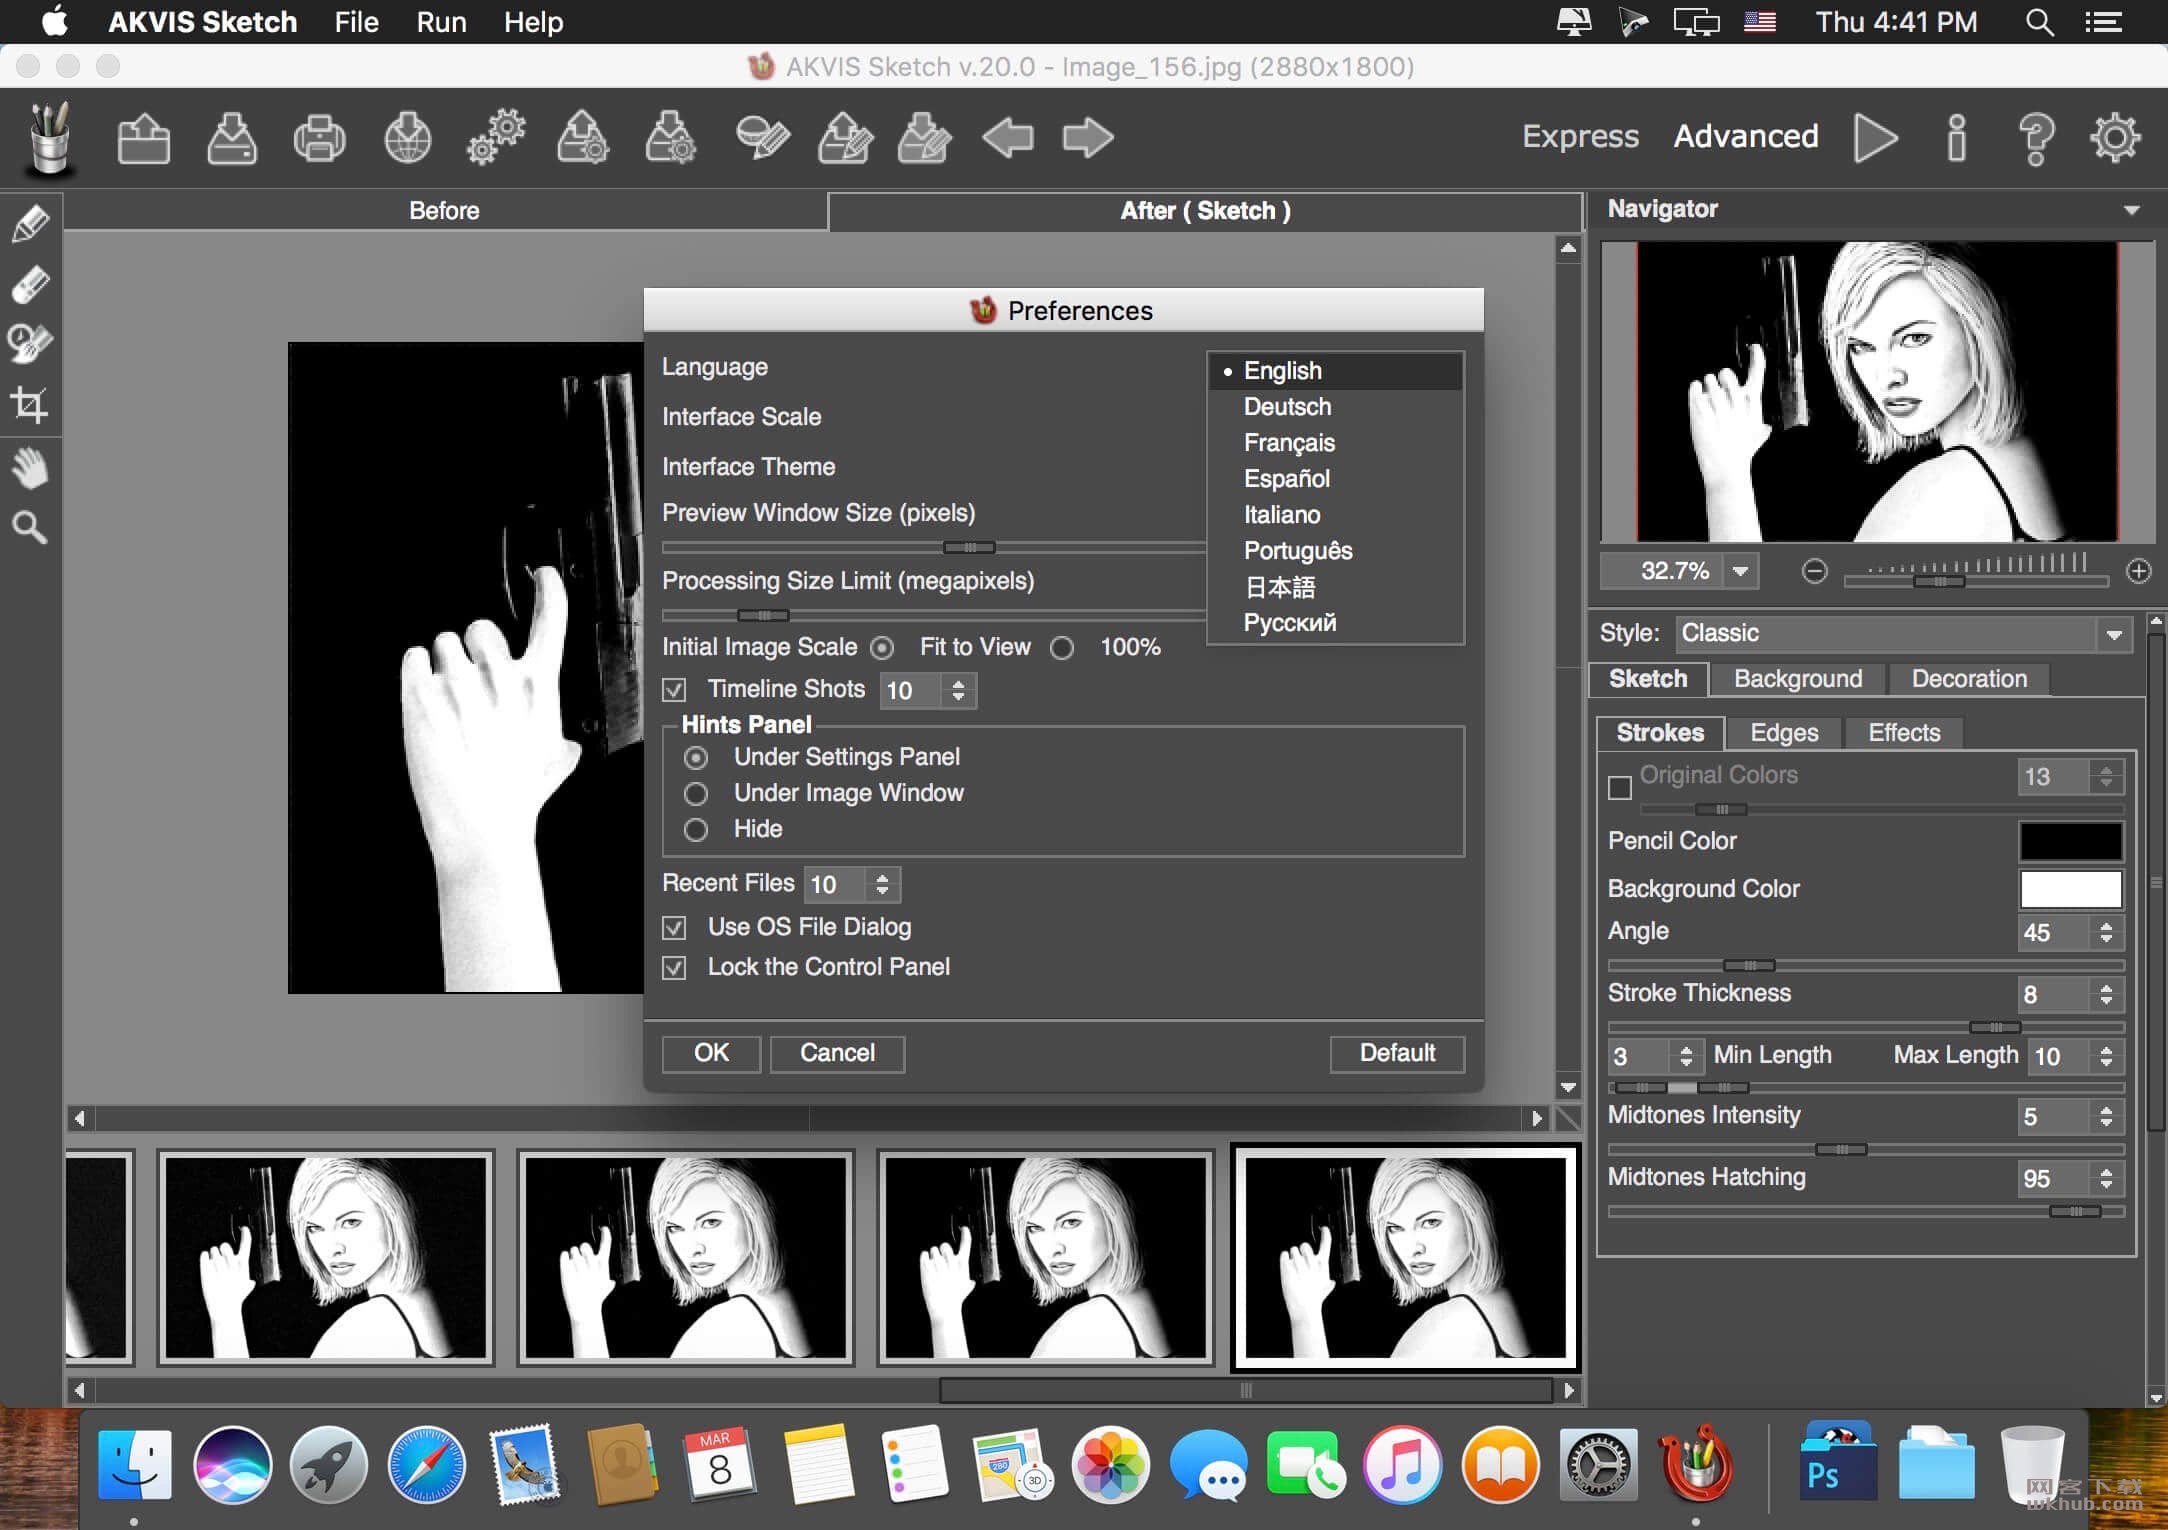Switch to the Decoration tab
This screenshot has height=1530, width=2168.
(x=1969, y=679)
